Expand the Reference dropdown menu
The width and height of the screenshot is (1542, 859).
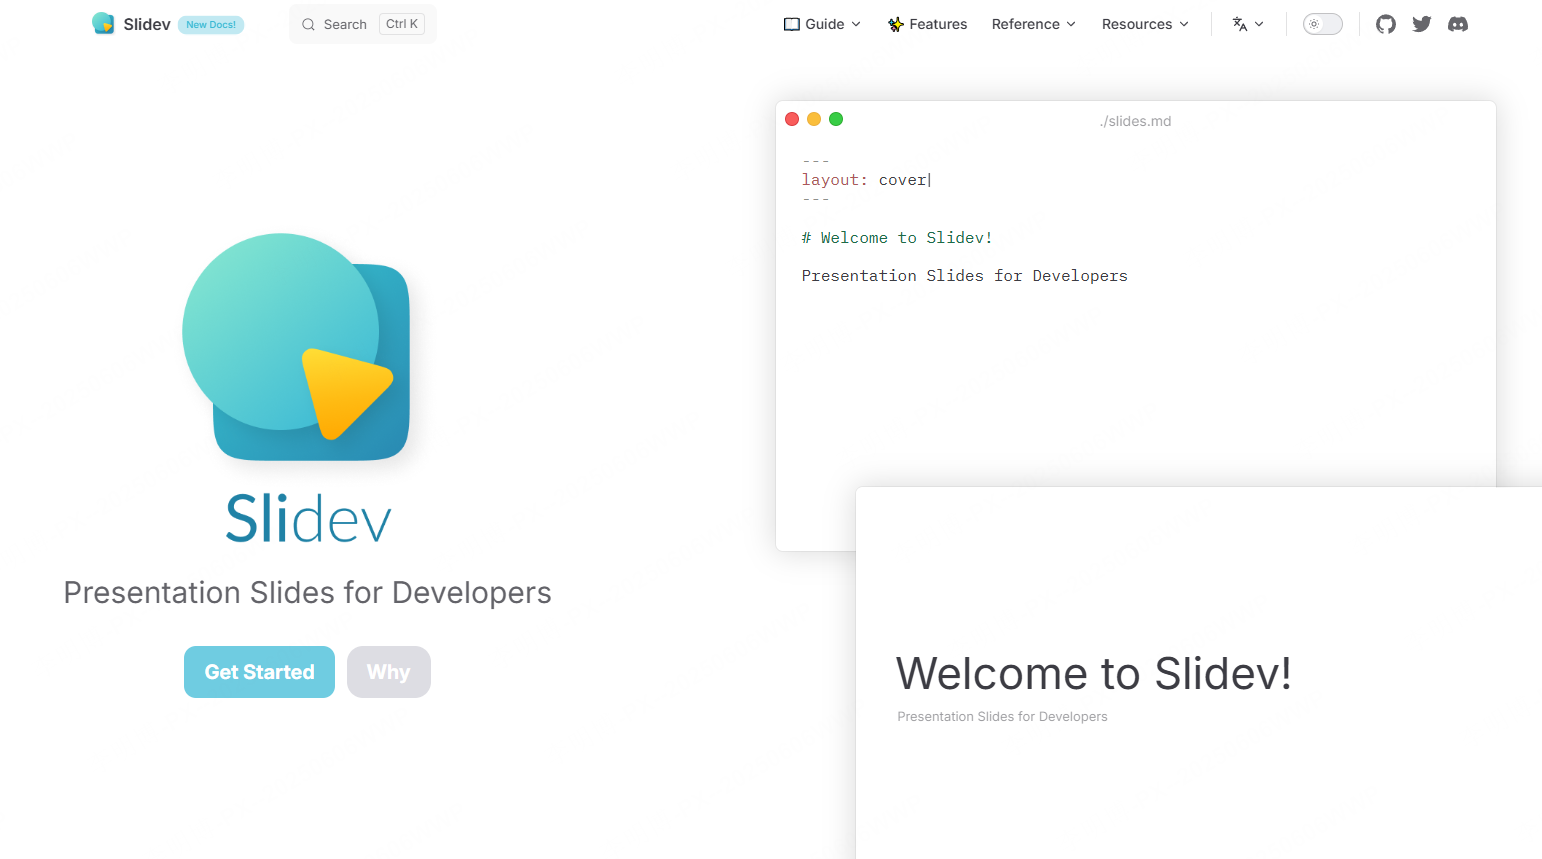point(1033,24)
